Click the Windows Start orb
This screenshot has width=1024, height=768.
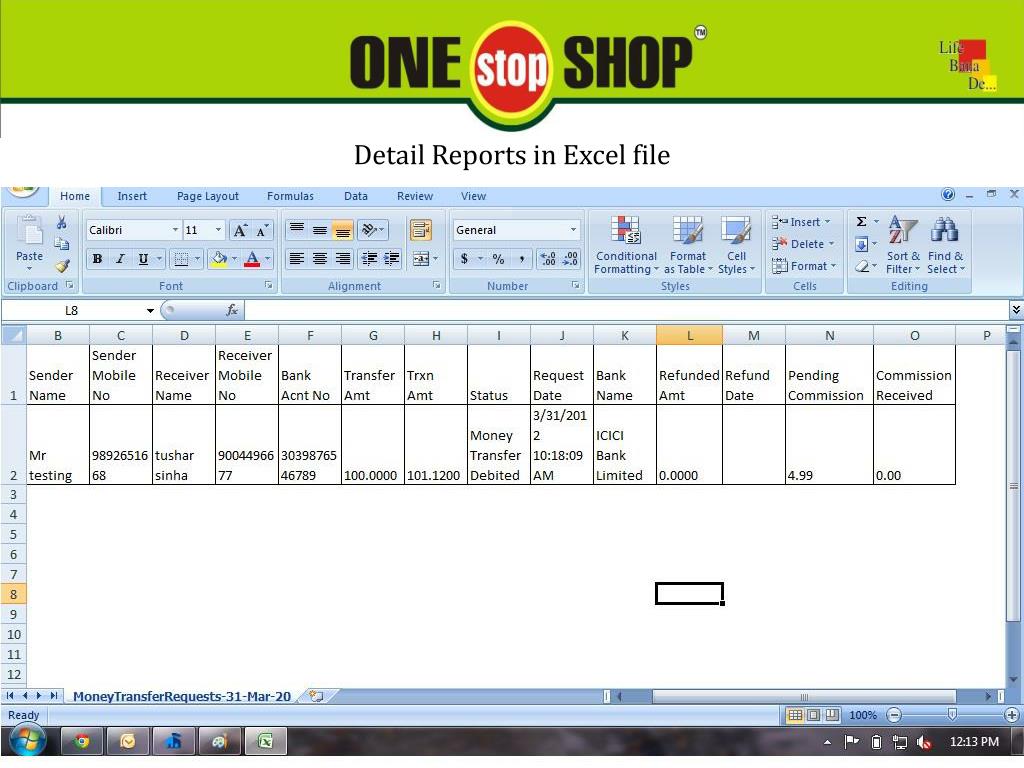(x=27, y=741)
